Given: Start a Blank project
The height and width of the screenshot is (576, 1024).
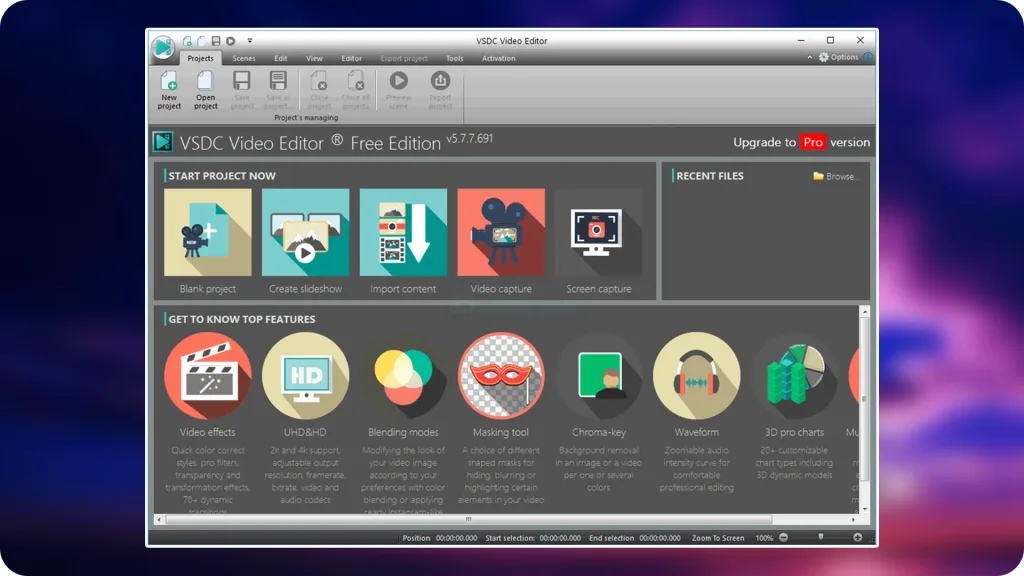Looking at the screenshot, I should click(208, 232).
